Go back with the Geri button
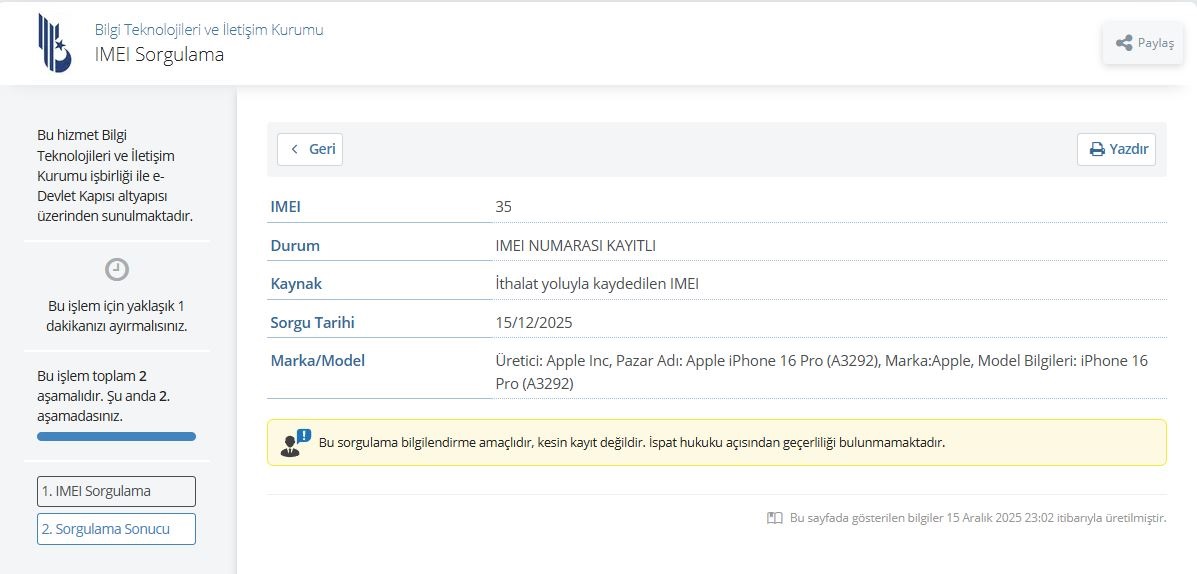 (310, 149)
